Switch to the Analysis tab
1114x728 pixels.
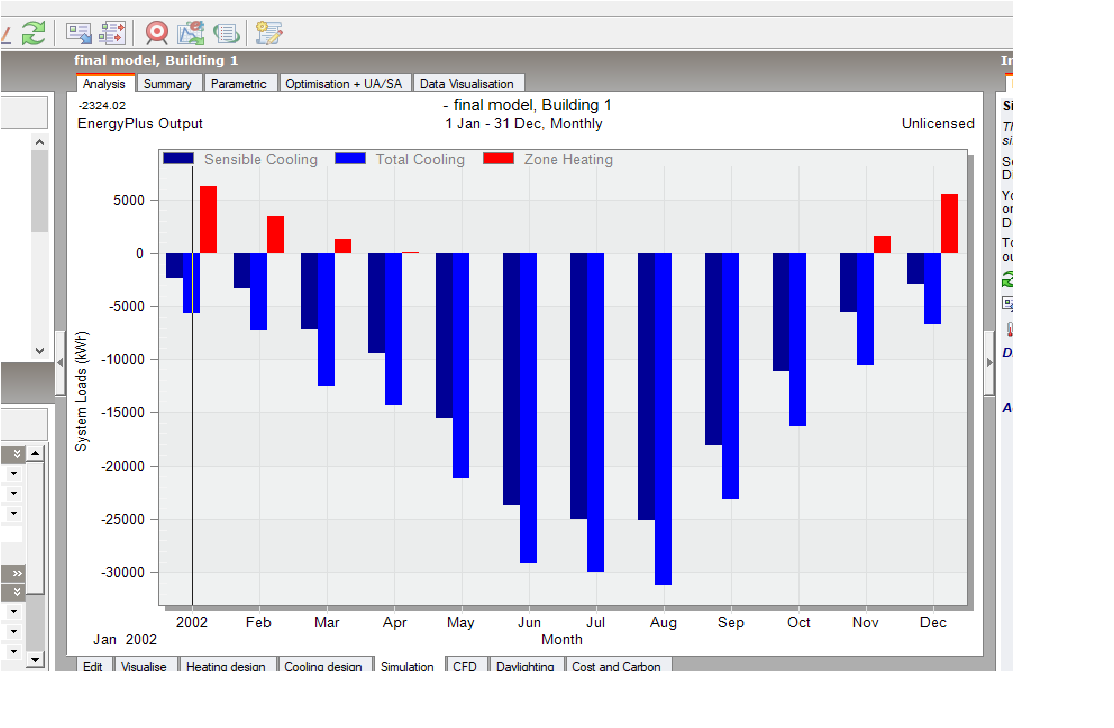pos(104,84)
